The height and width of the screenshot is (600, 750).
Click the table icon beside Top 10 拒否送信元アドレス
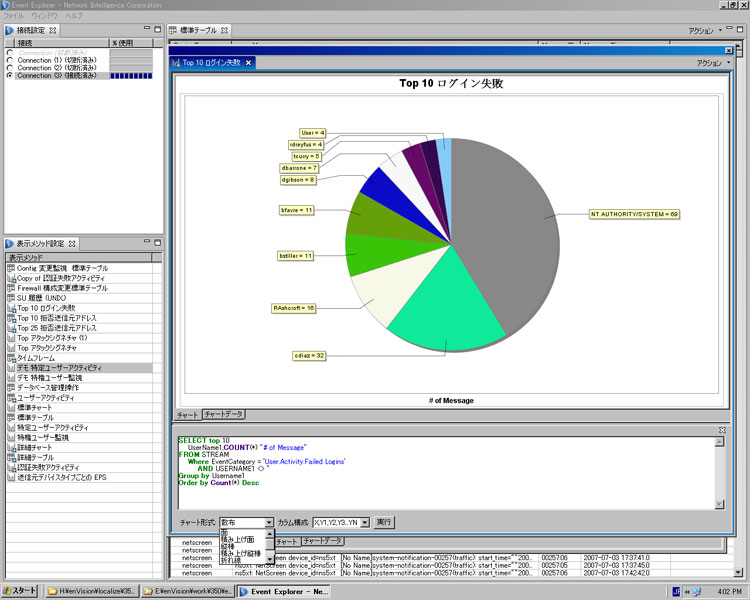point(11,318)
